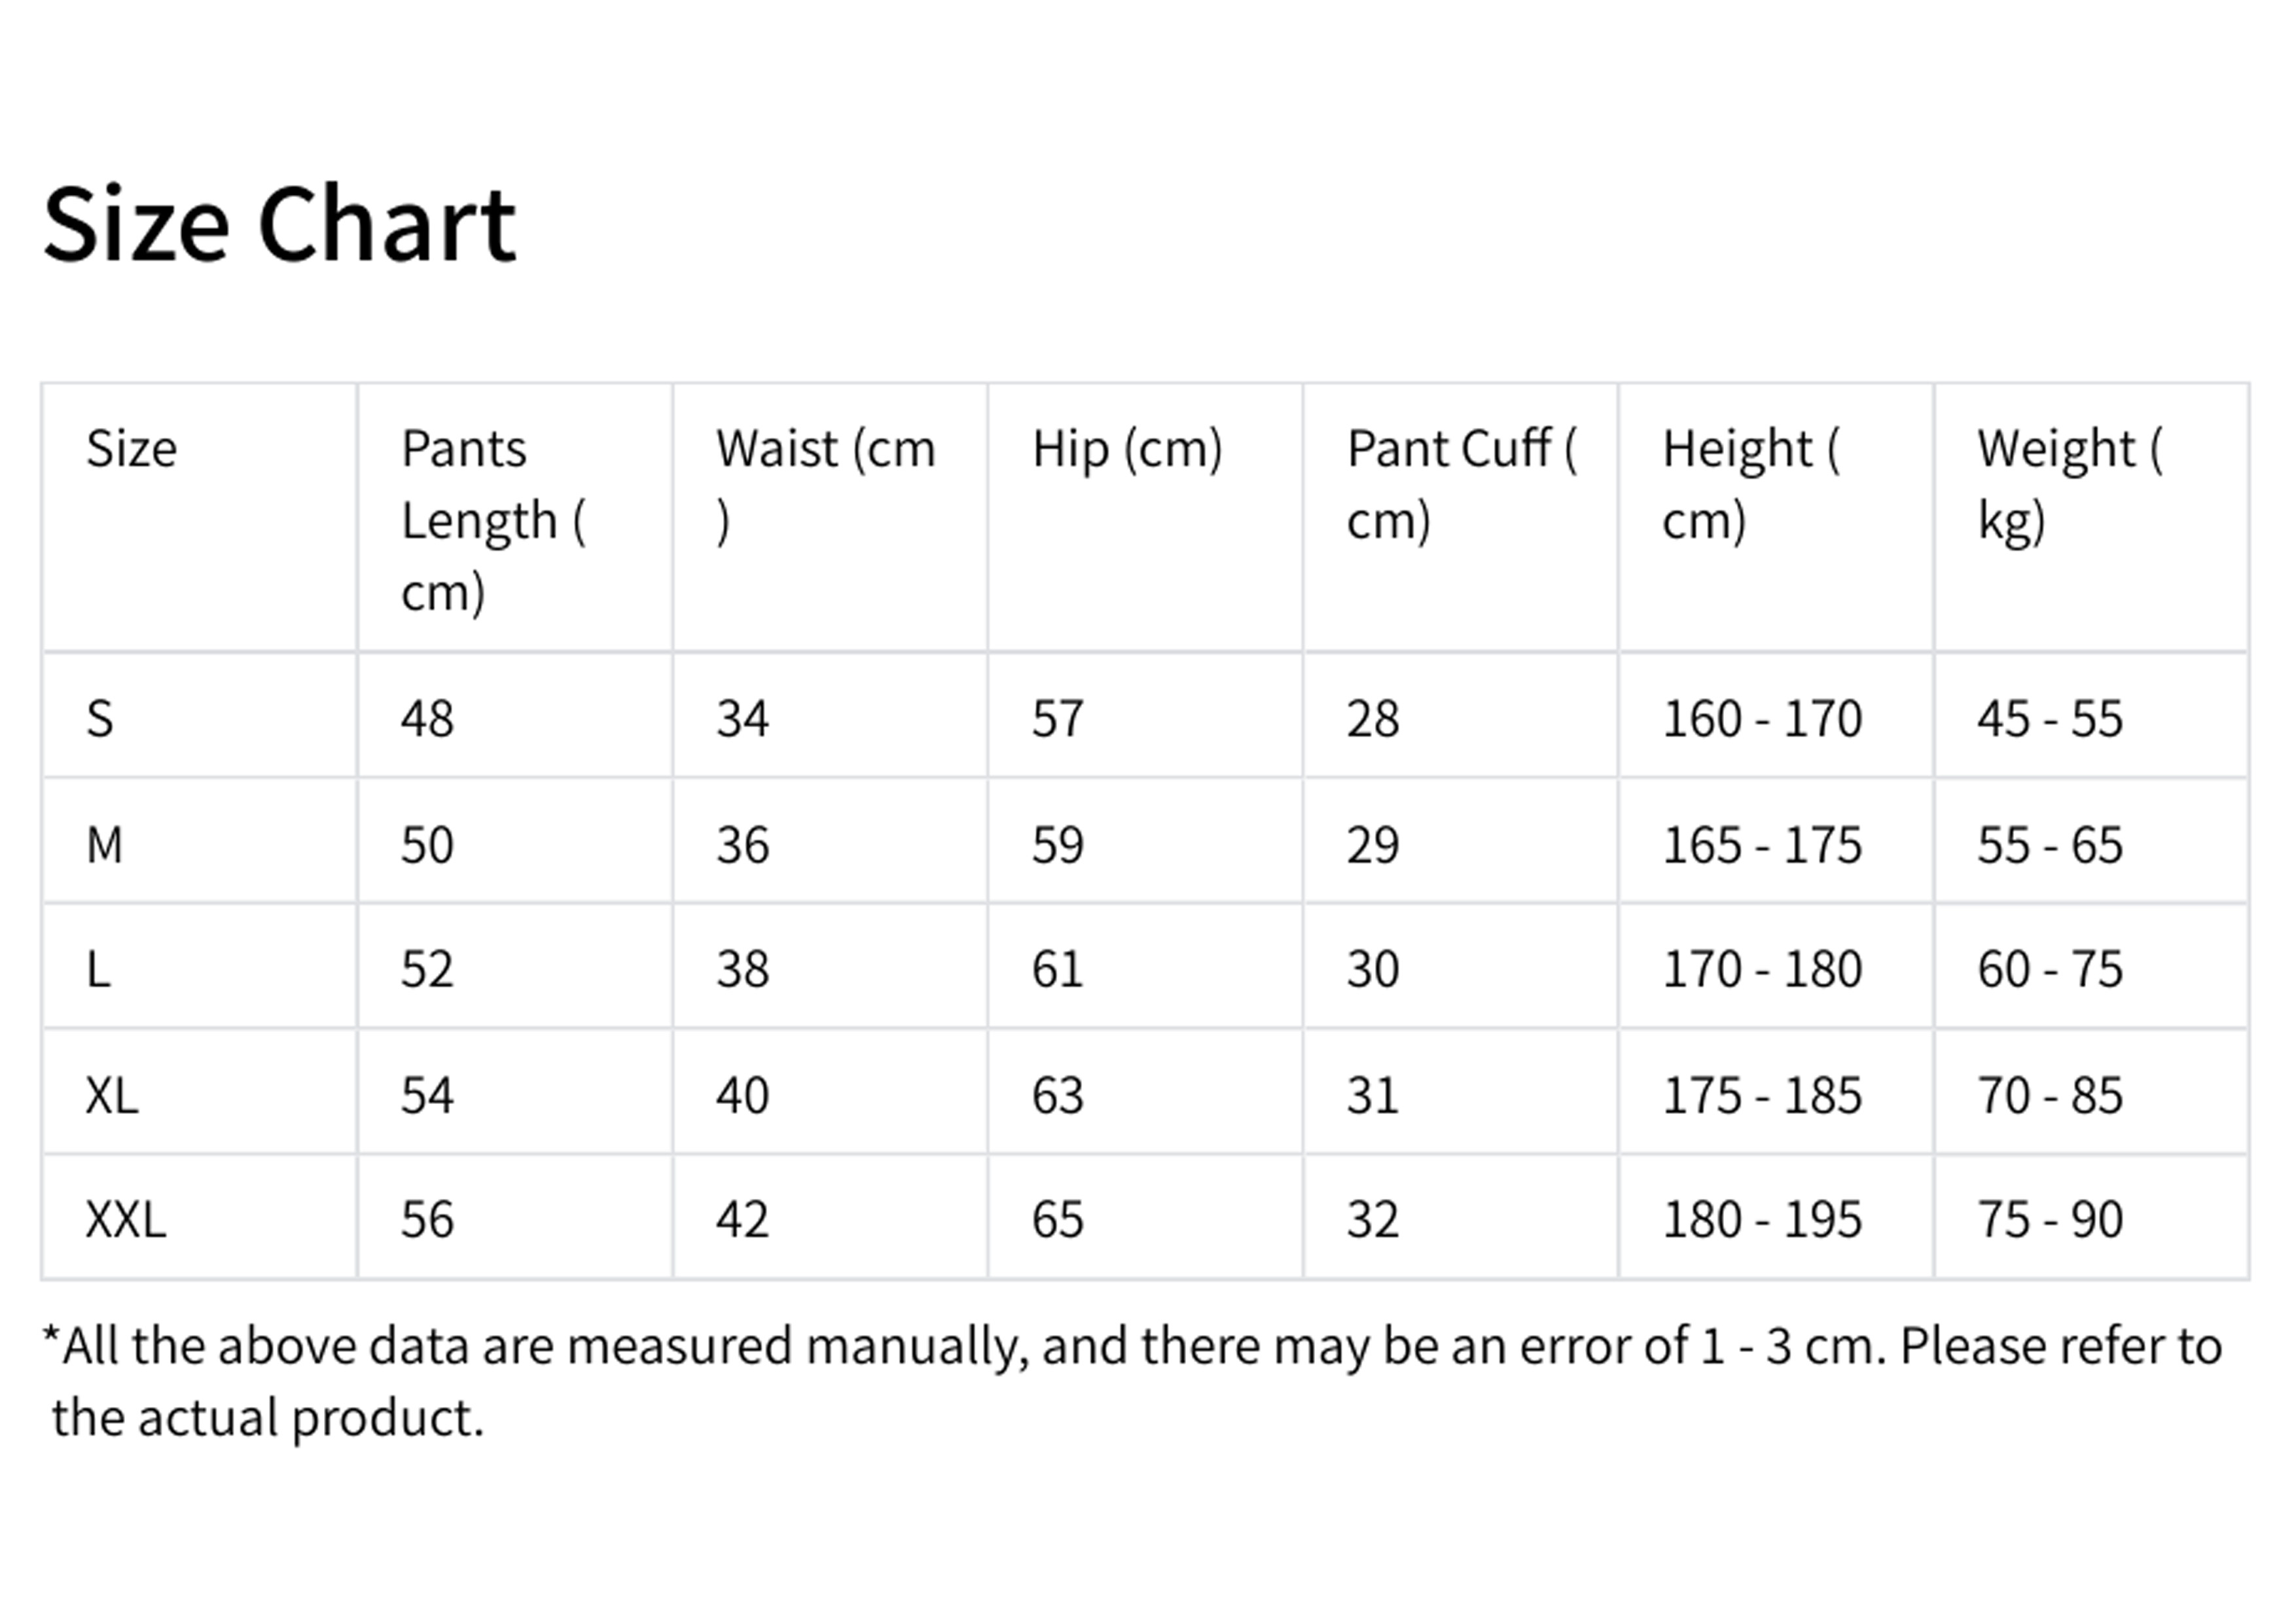Click the 160 - 170 height cell

(1761, 718)
